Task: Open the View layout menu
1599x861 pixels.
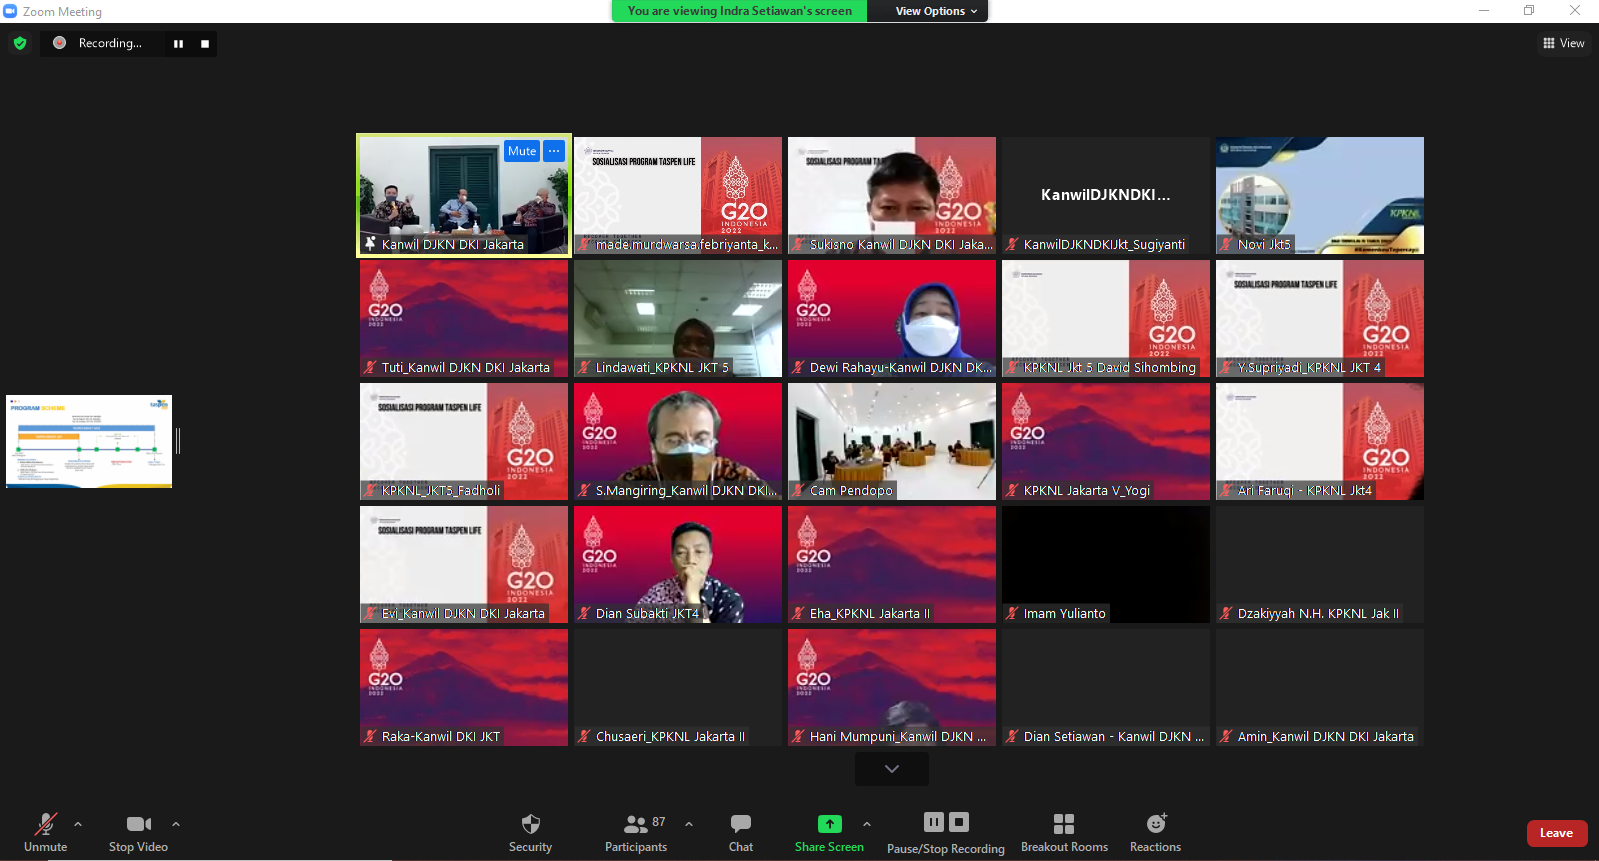Action: (x=1564, y=43)
